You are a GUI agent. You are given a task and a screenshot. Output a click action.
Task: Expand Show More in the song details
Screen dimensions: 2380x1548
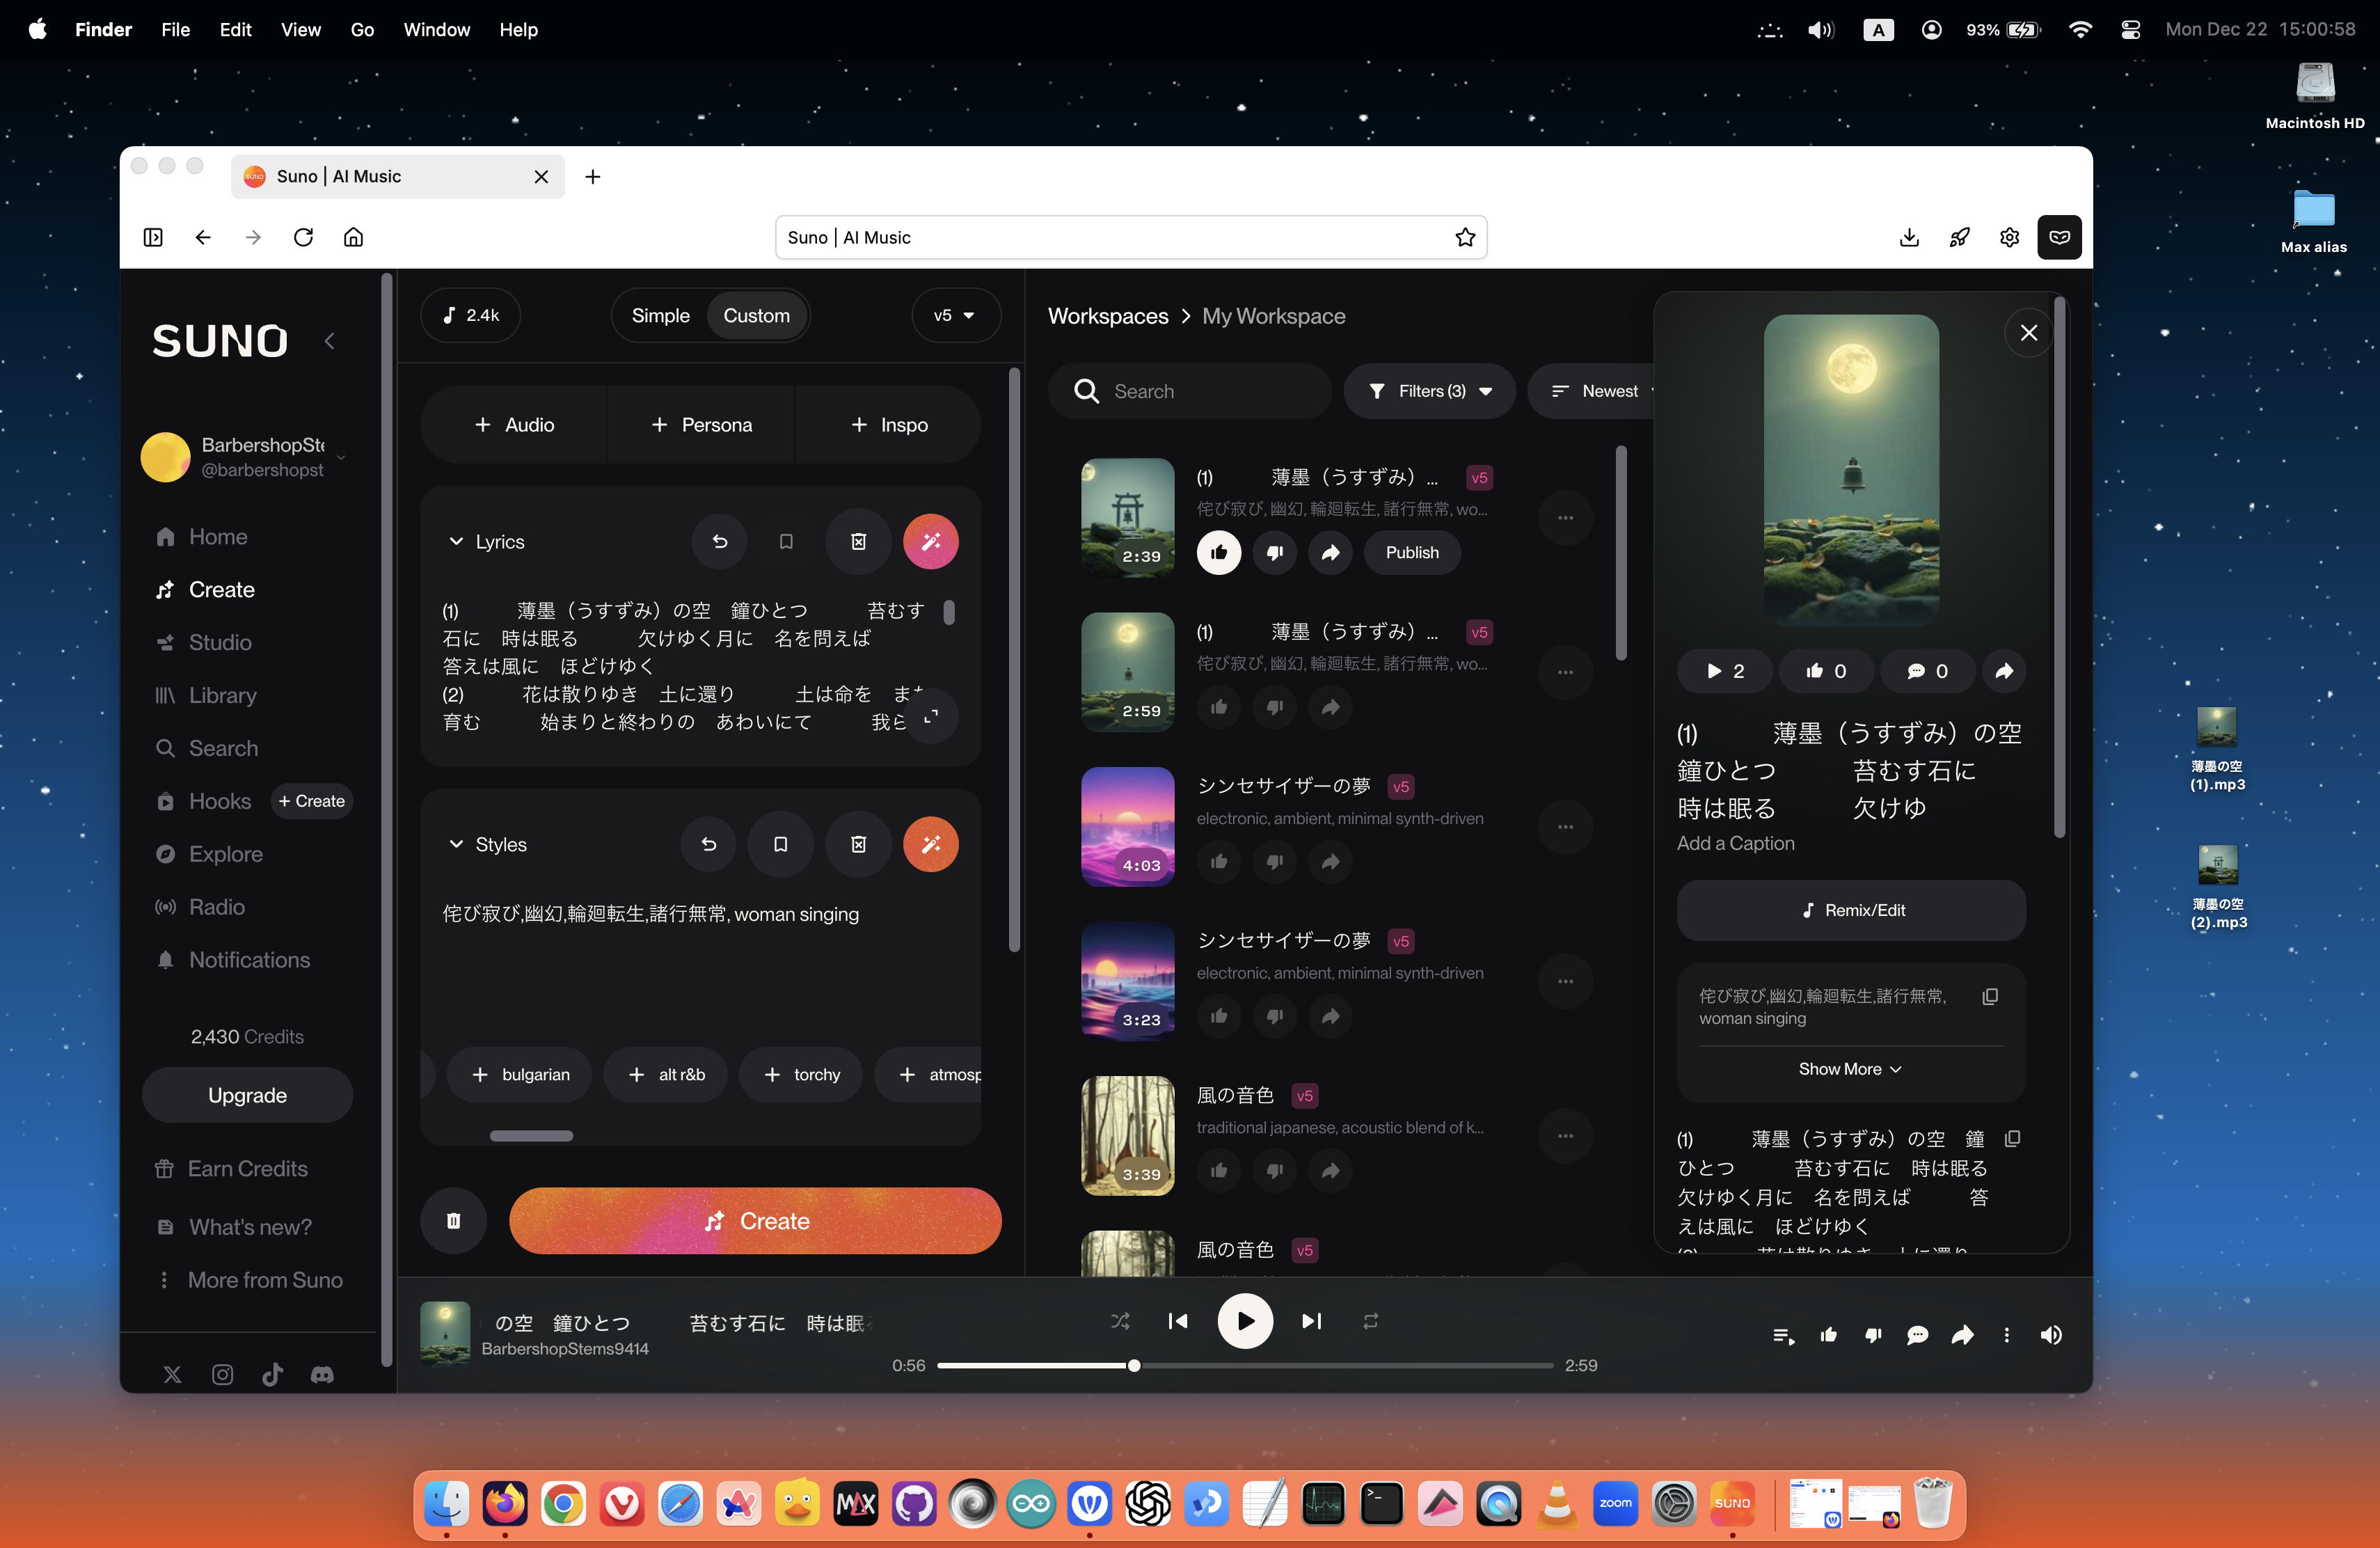tap(1849, 1068)
